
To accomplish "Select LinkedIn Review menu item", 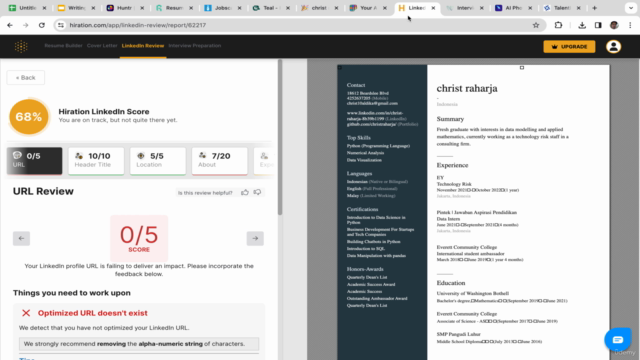I will (x=143, y=46).
